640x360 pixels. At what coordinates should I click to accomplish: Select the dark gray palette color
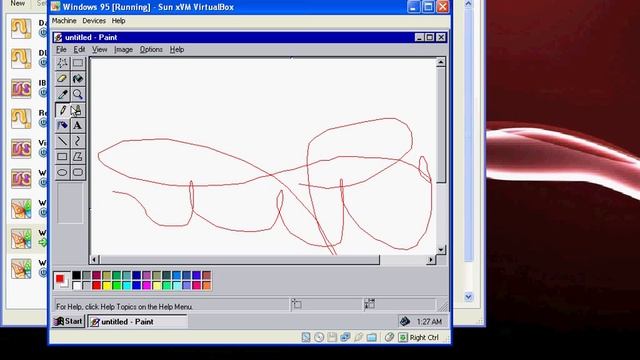87,275
